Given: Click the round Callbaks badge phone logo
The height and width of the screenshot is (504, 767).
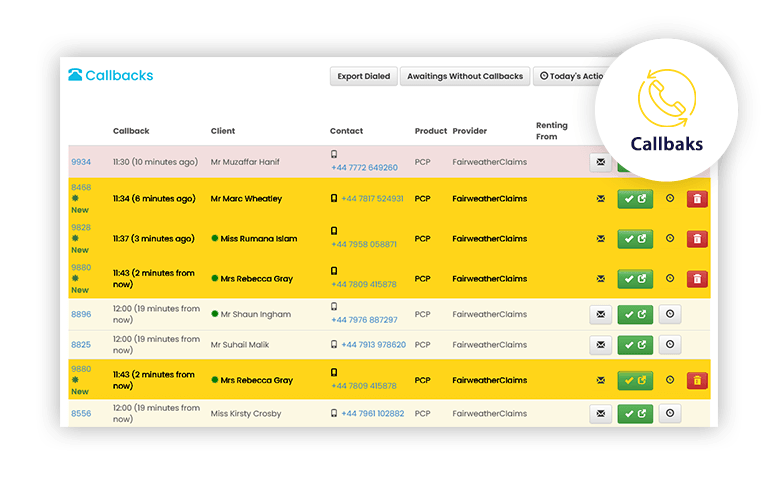Looking at the screenshot, I should tap(665, 99).
